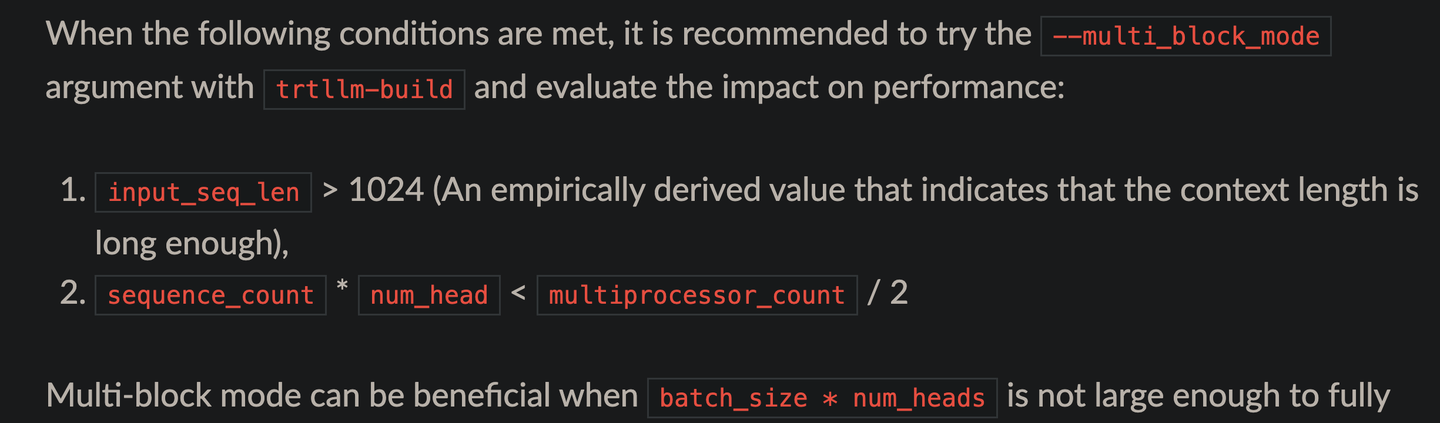Click the batch_size * num_heads code snippet
This screenshot has height=423, width=1440.
822,398
